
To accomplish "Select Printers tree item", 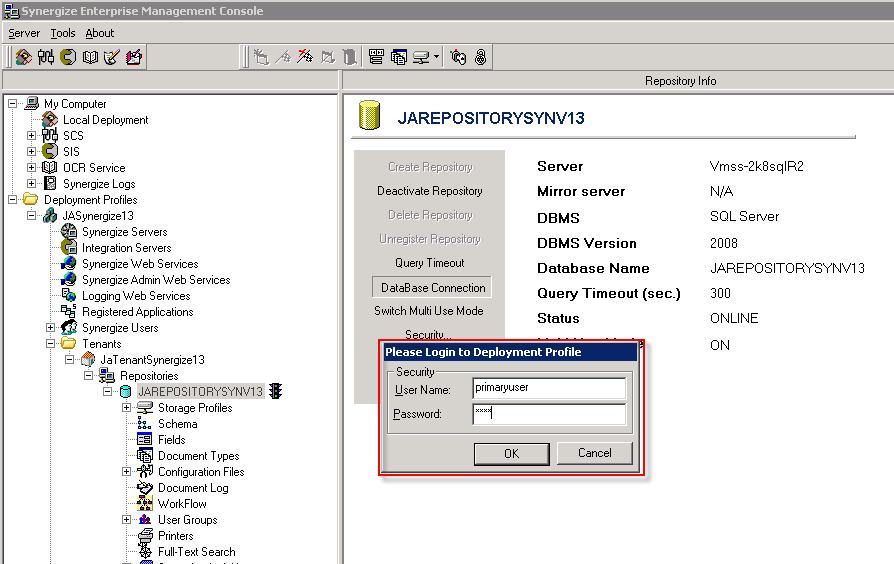I will [176, 535].
